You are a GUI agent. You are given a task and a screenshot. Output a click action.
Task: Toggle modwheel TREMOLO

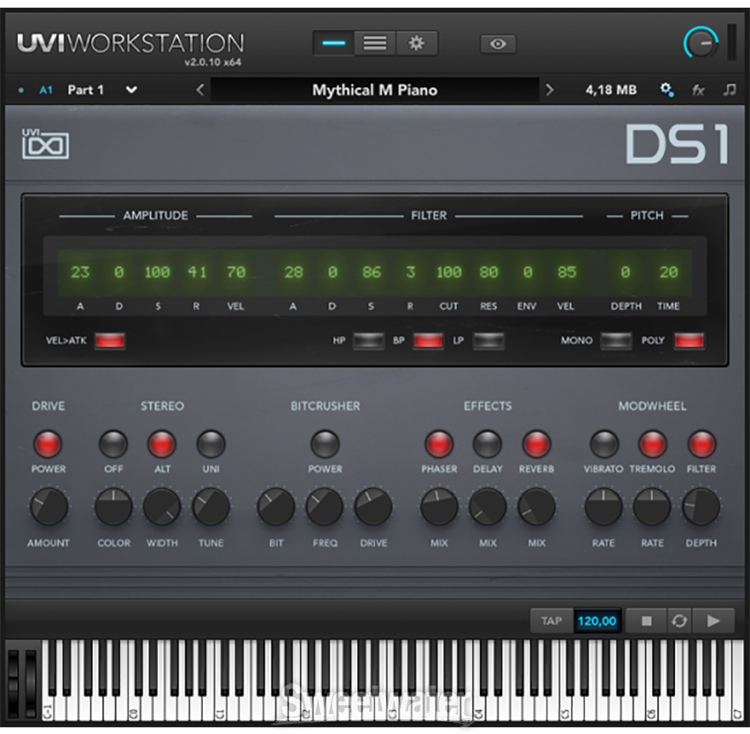tap(652, 444)
